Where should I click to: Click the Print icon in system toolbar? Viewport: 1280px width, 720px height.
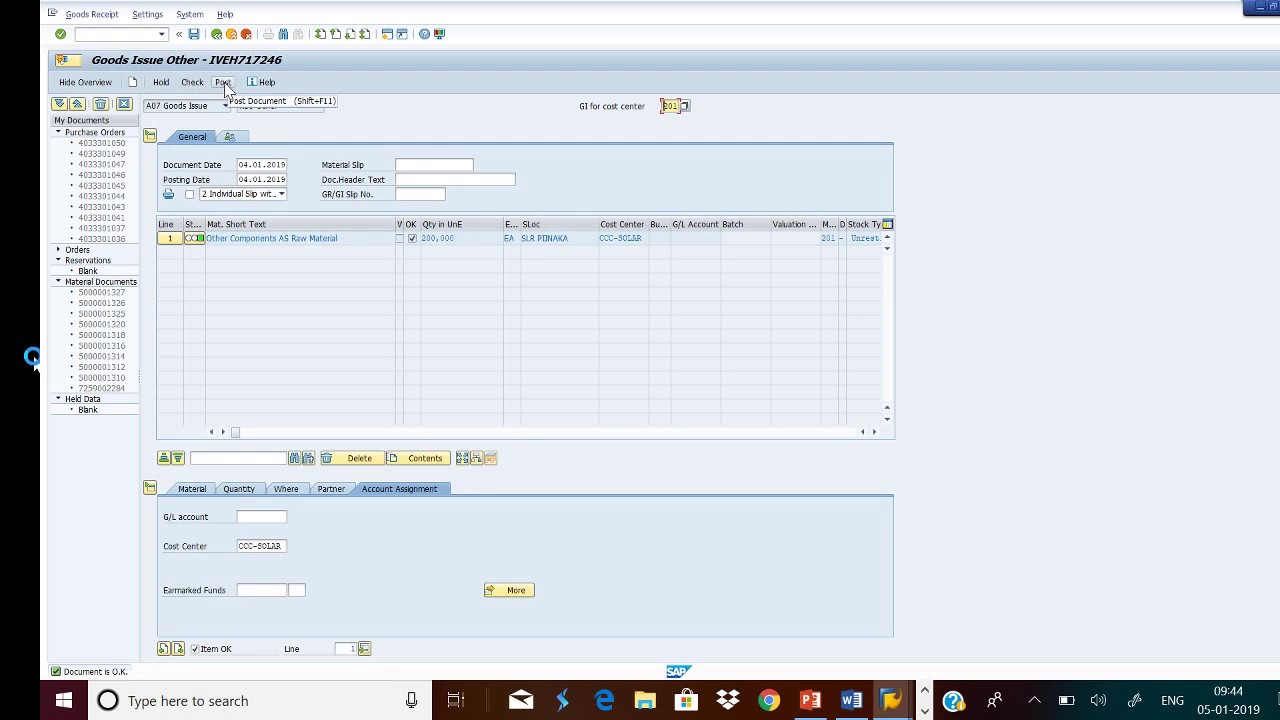(x=268, y=34)
